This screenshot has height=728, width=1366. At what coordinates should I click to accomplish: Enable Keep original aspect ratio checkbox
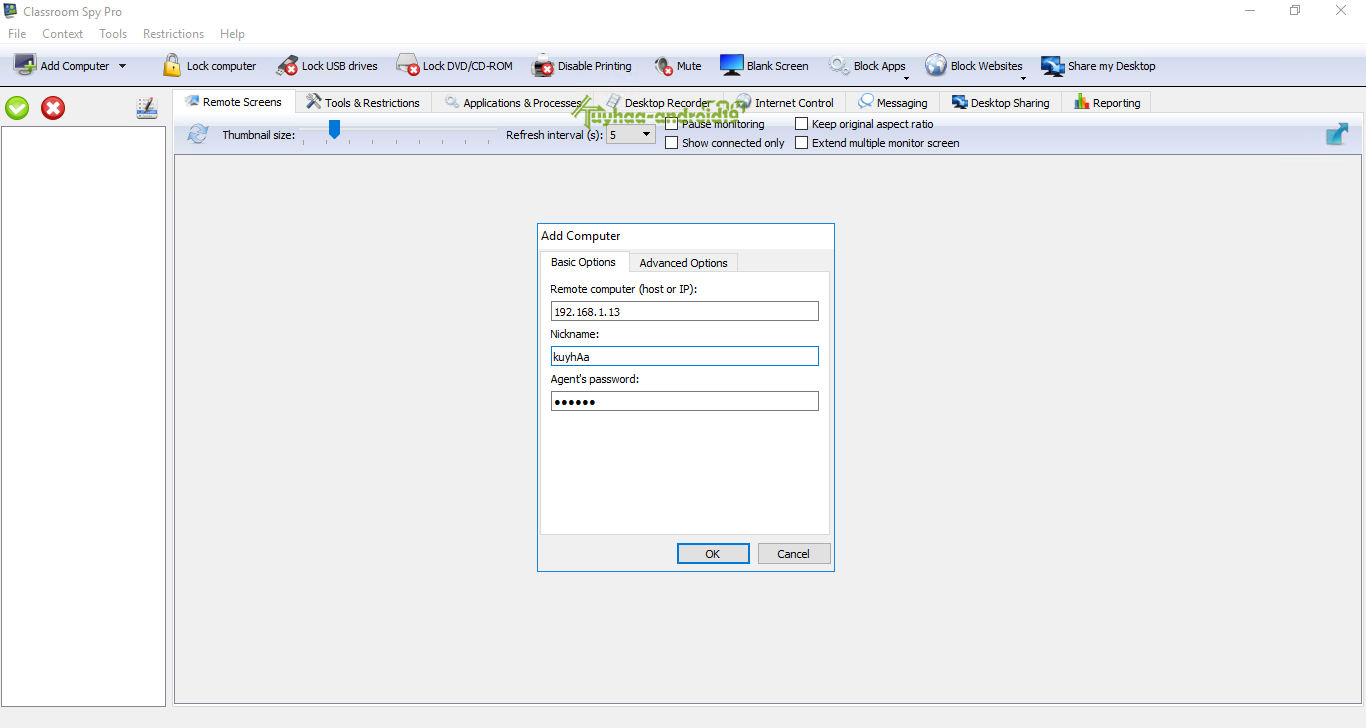tap(802, 124)
